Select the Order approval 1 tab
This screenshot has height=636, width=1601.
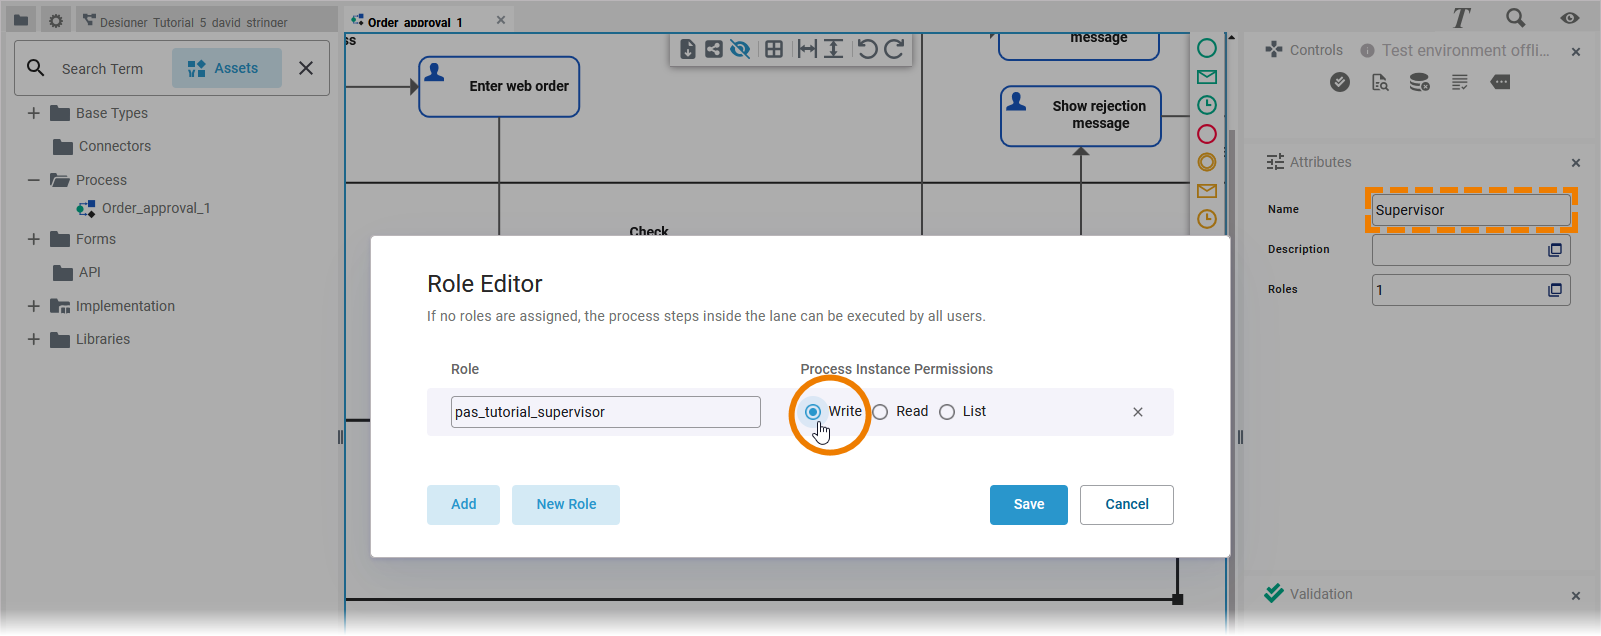(414, 21)
